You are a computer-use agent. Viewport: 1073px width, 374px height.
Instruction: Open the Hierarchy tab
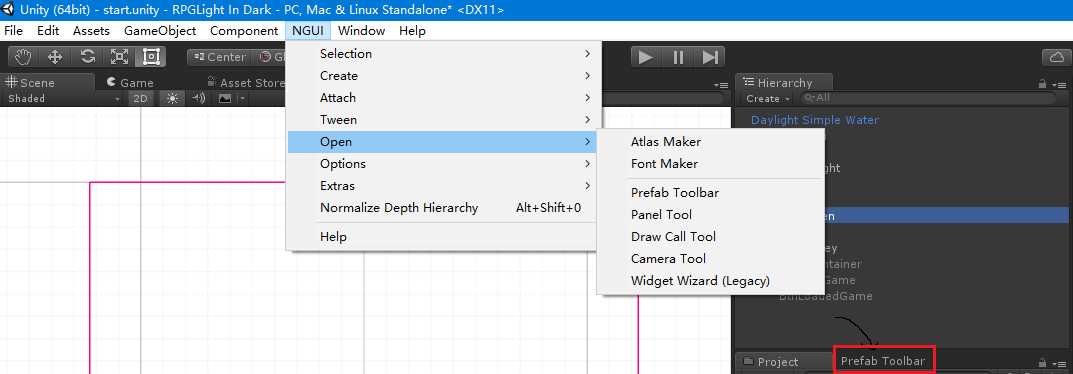click(x=784, y=83)
